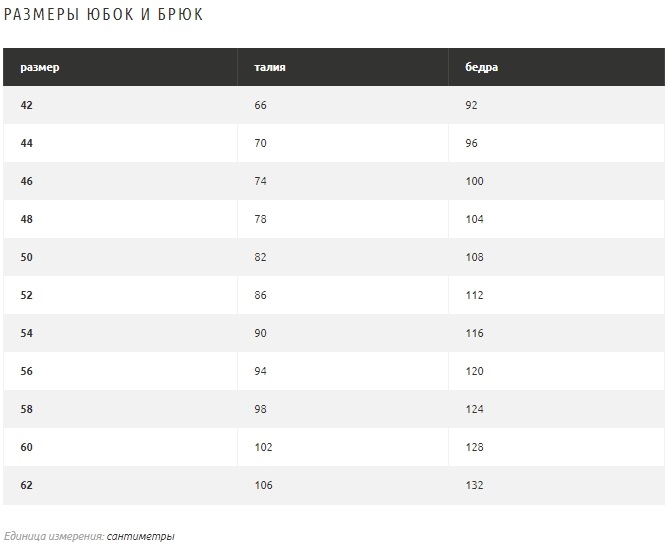Click the 'сантиметры' unit text
The image size is (668, 548).
pos(141,536)
